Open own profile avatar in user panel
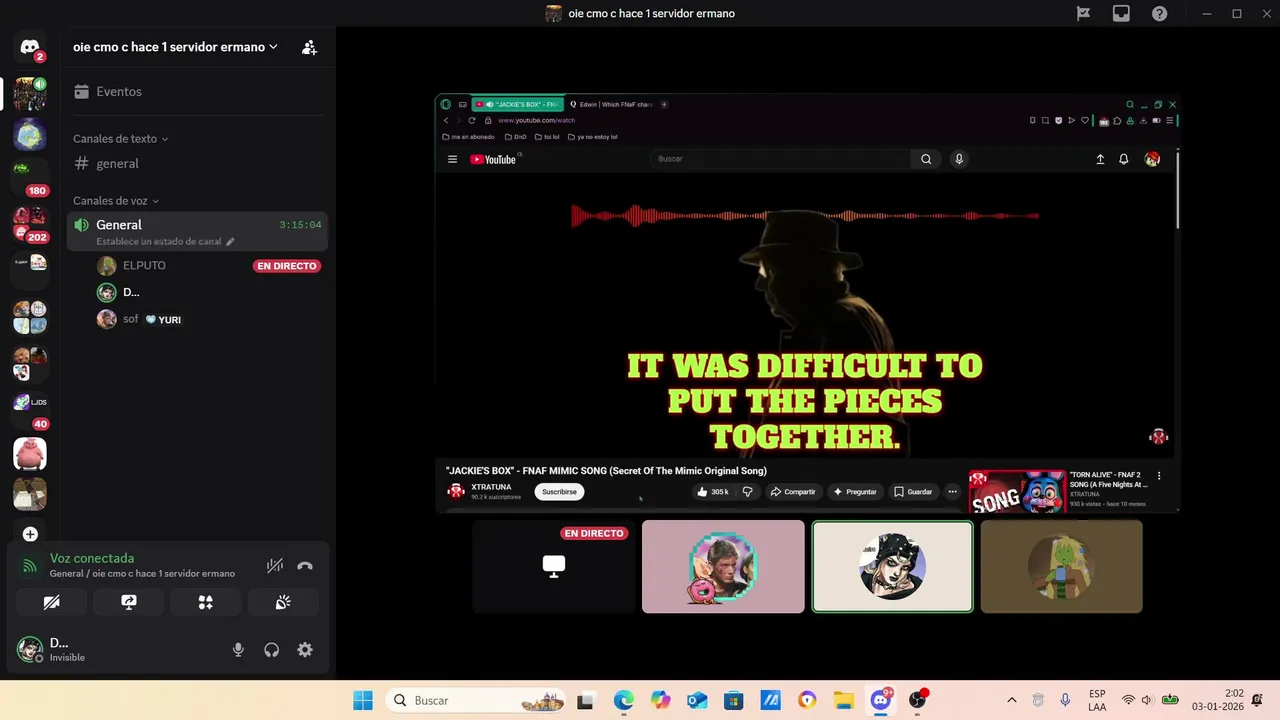 click(x=30, y=650)
